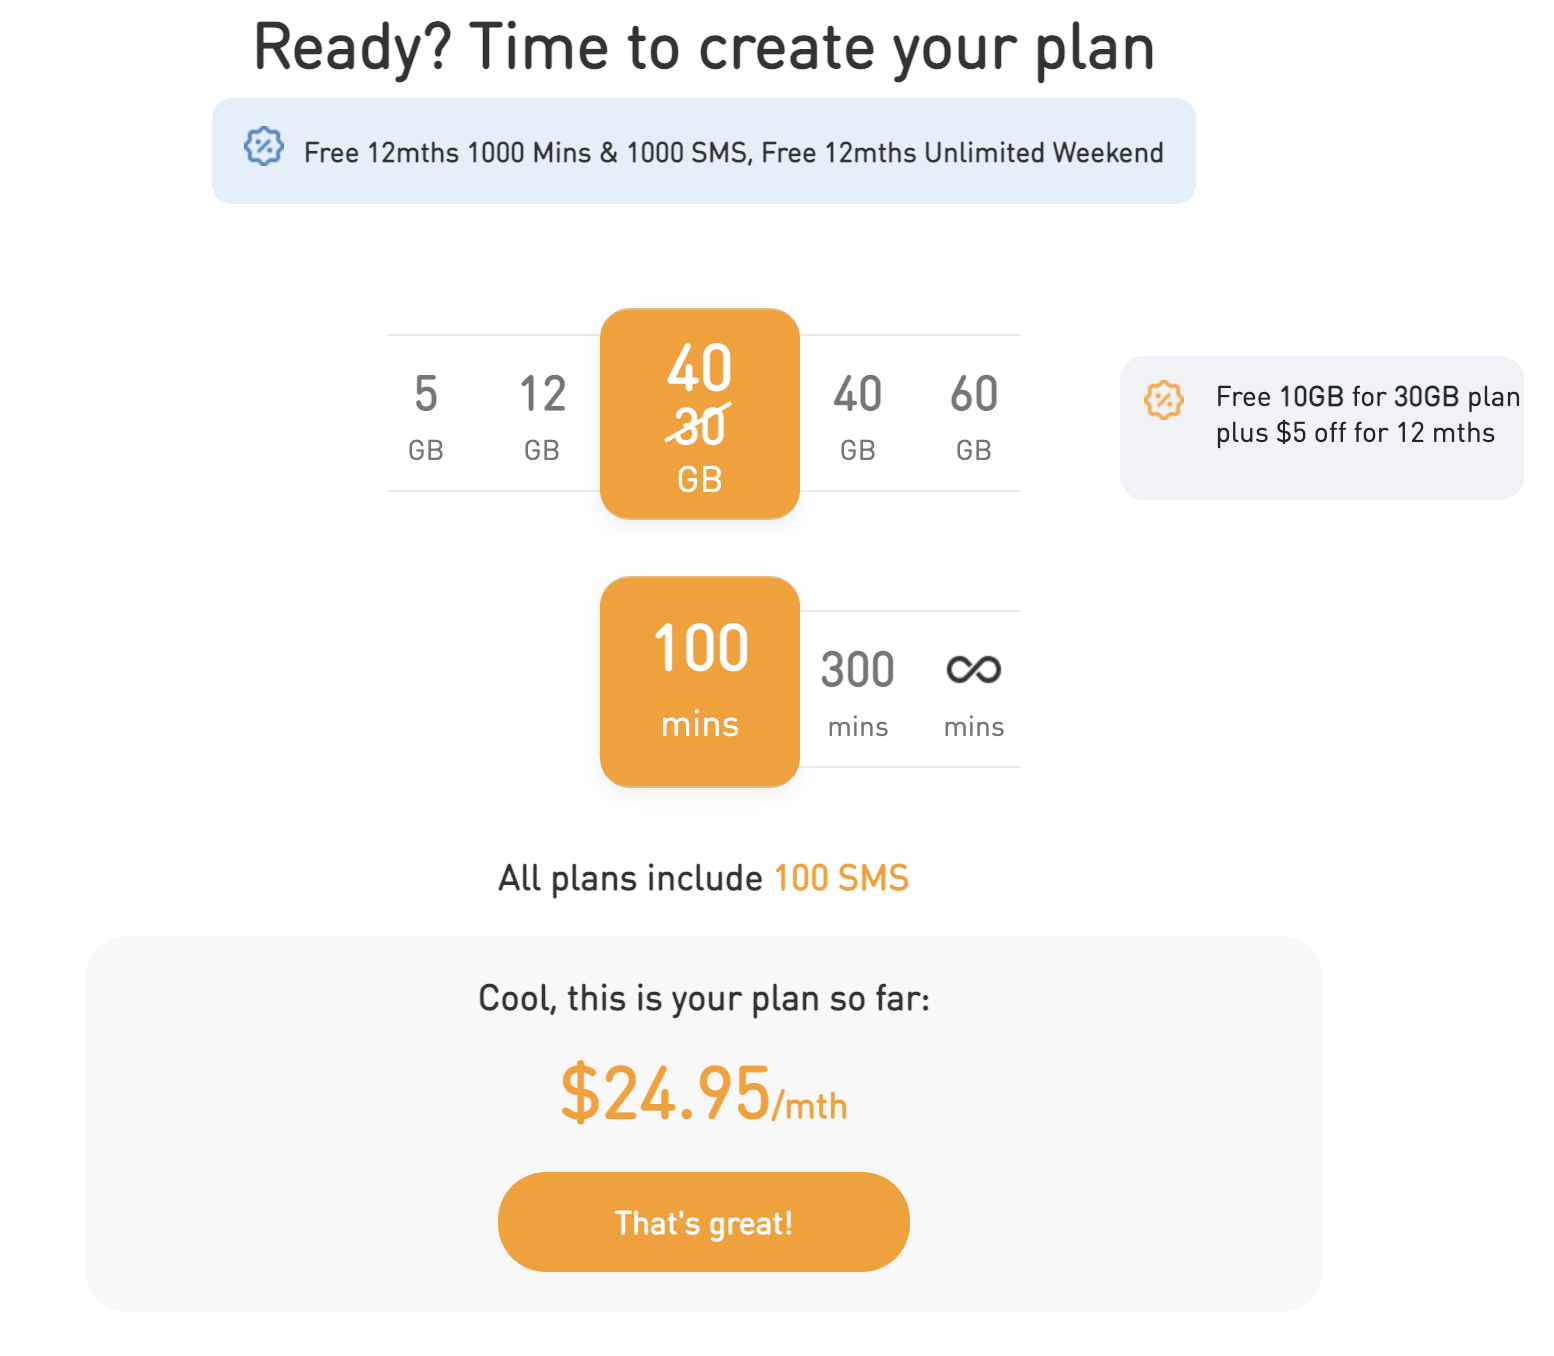1554x1356 pixels.
Task: Switch to the 60 GB data option
Action: (x=974, y=415)
